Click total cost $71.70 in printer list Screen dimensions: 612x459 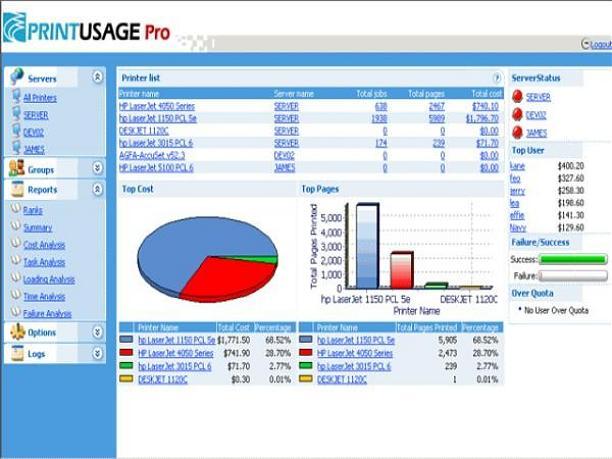pos(487,143)
